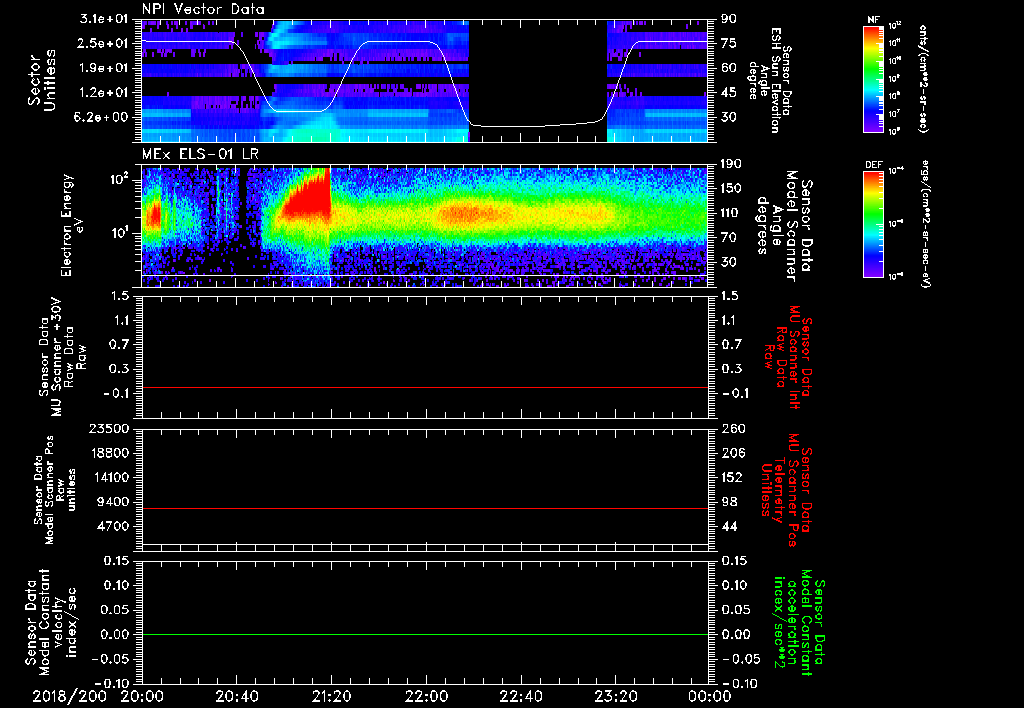Click the red line in Scanner Pos panel
This screenshot has height=708, width=1024.
[x=424, y=508]
